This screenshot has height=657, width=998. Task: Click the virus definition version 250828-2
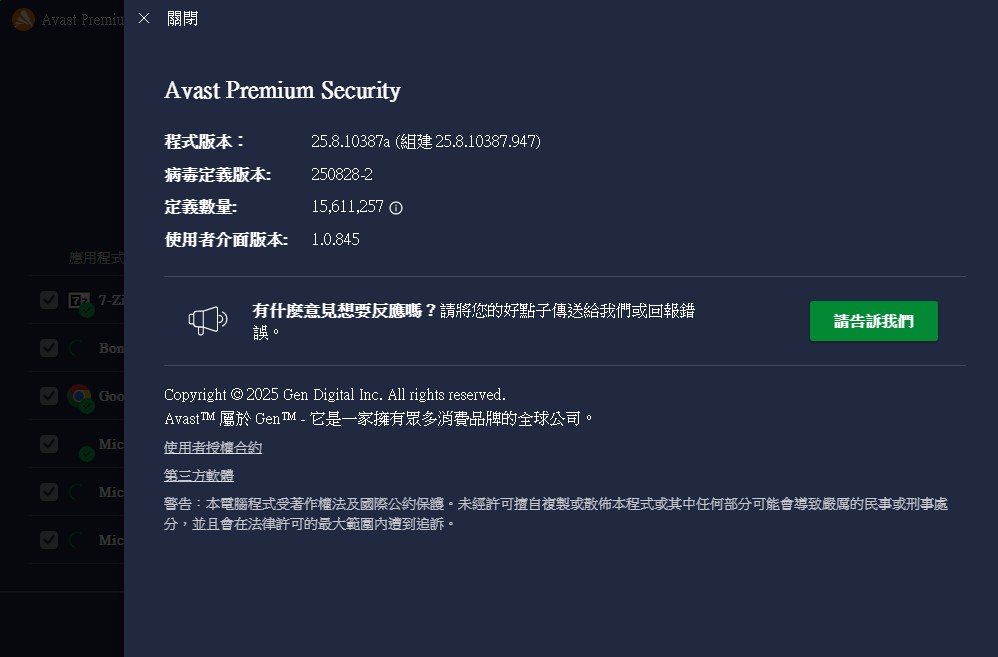click(x=341, y=174)
